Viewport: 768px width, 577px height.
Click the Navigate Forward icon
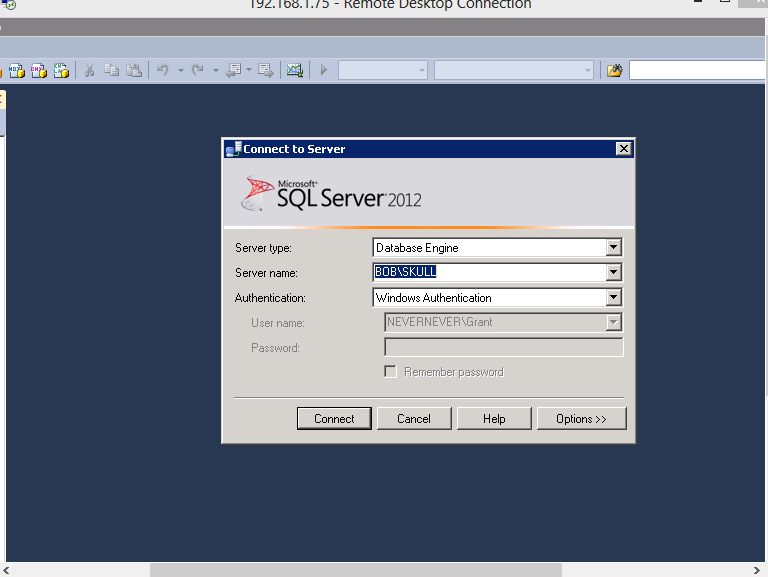click(x=266, y=71)
